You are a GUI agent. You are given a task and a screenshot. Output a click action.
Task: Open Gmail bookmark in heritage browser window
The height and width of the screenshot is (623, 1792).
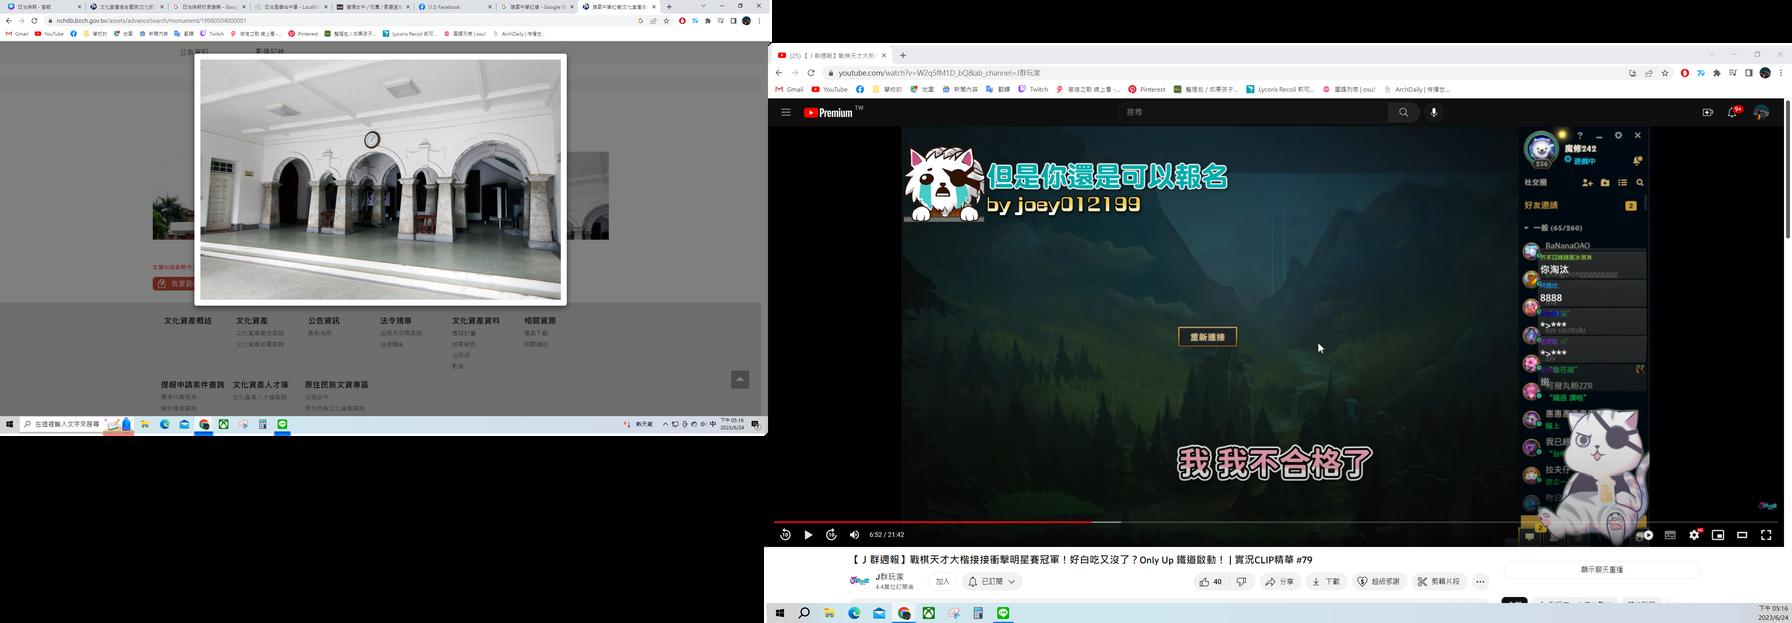coord(17,33)
